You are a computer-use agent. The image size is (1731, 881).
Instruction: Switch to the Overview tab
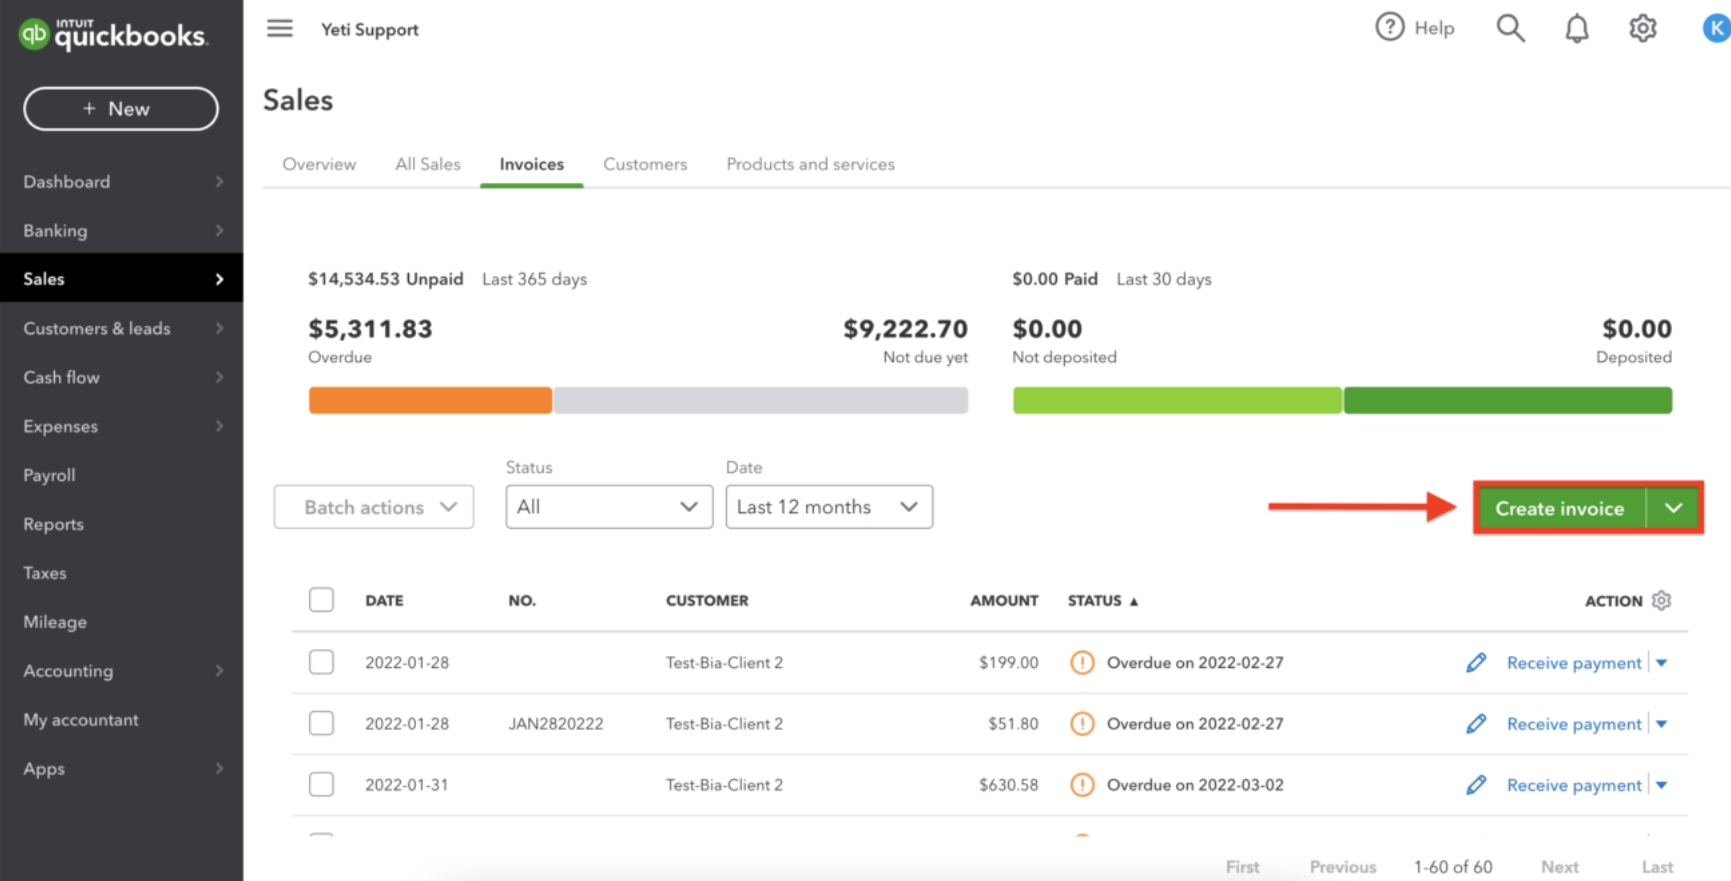[x=319, y=164]
